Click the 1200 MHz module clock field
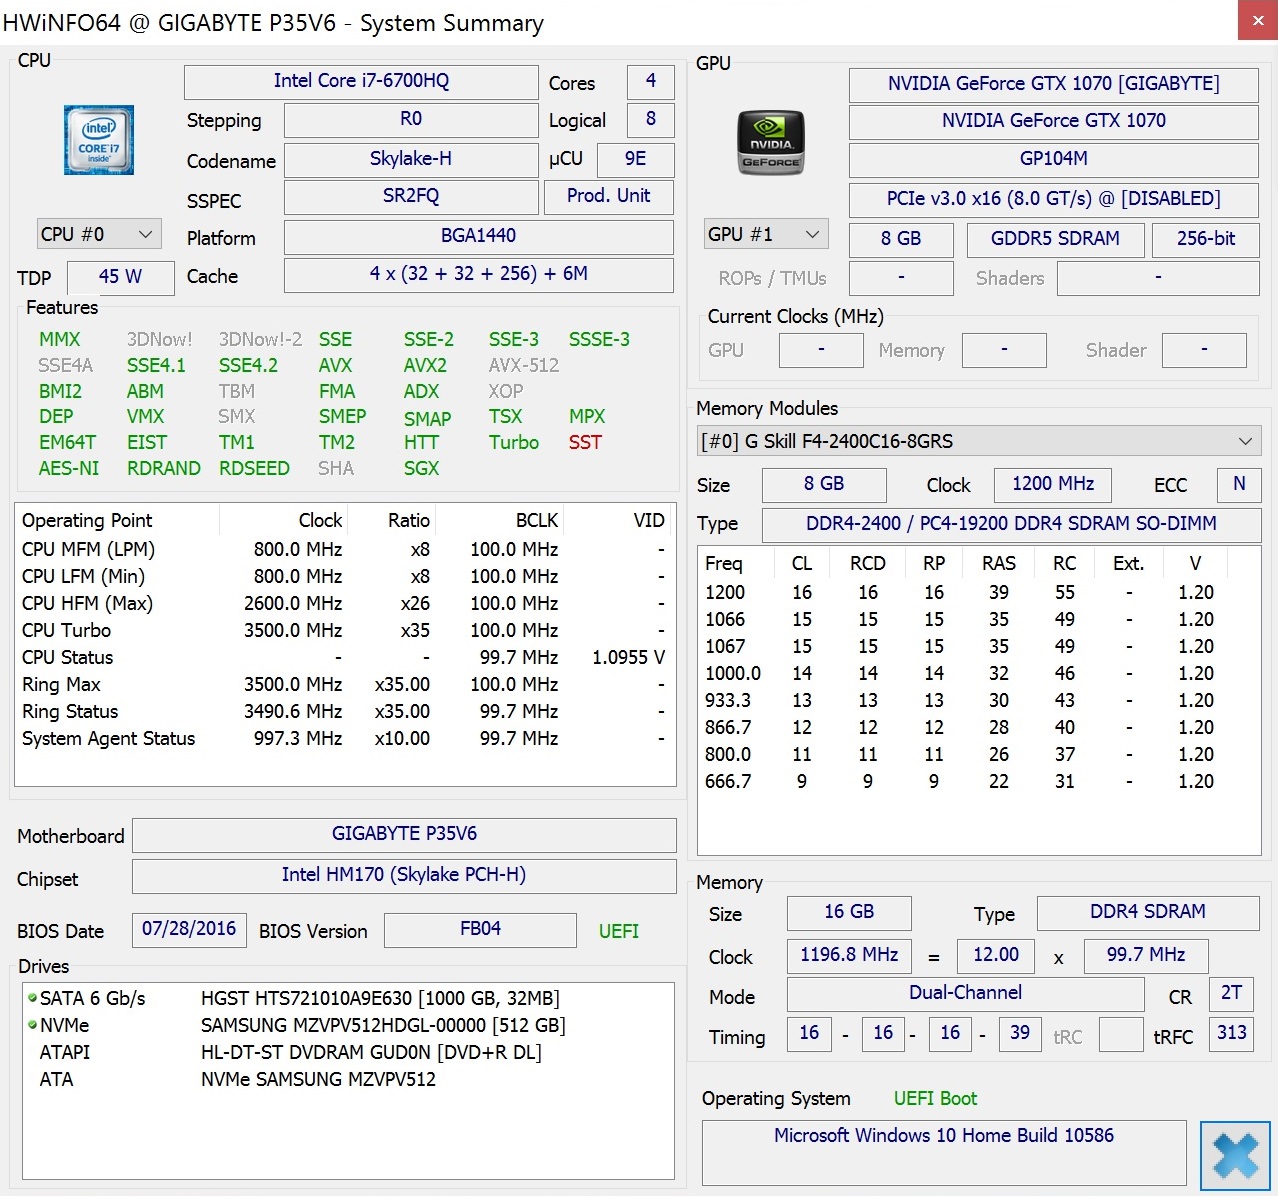 point(1053,485)
